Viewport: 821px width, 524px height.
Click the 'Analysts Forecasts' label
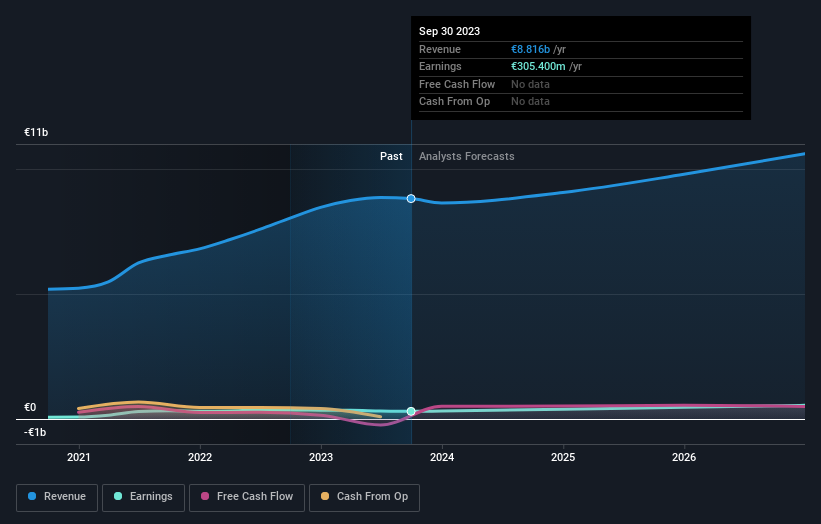click(x=467, y=156)
